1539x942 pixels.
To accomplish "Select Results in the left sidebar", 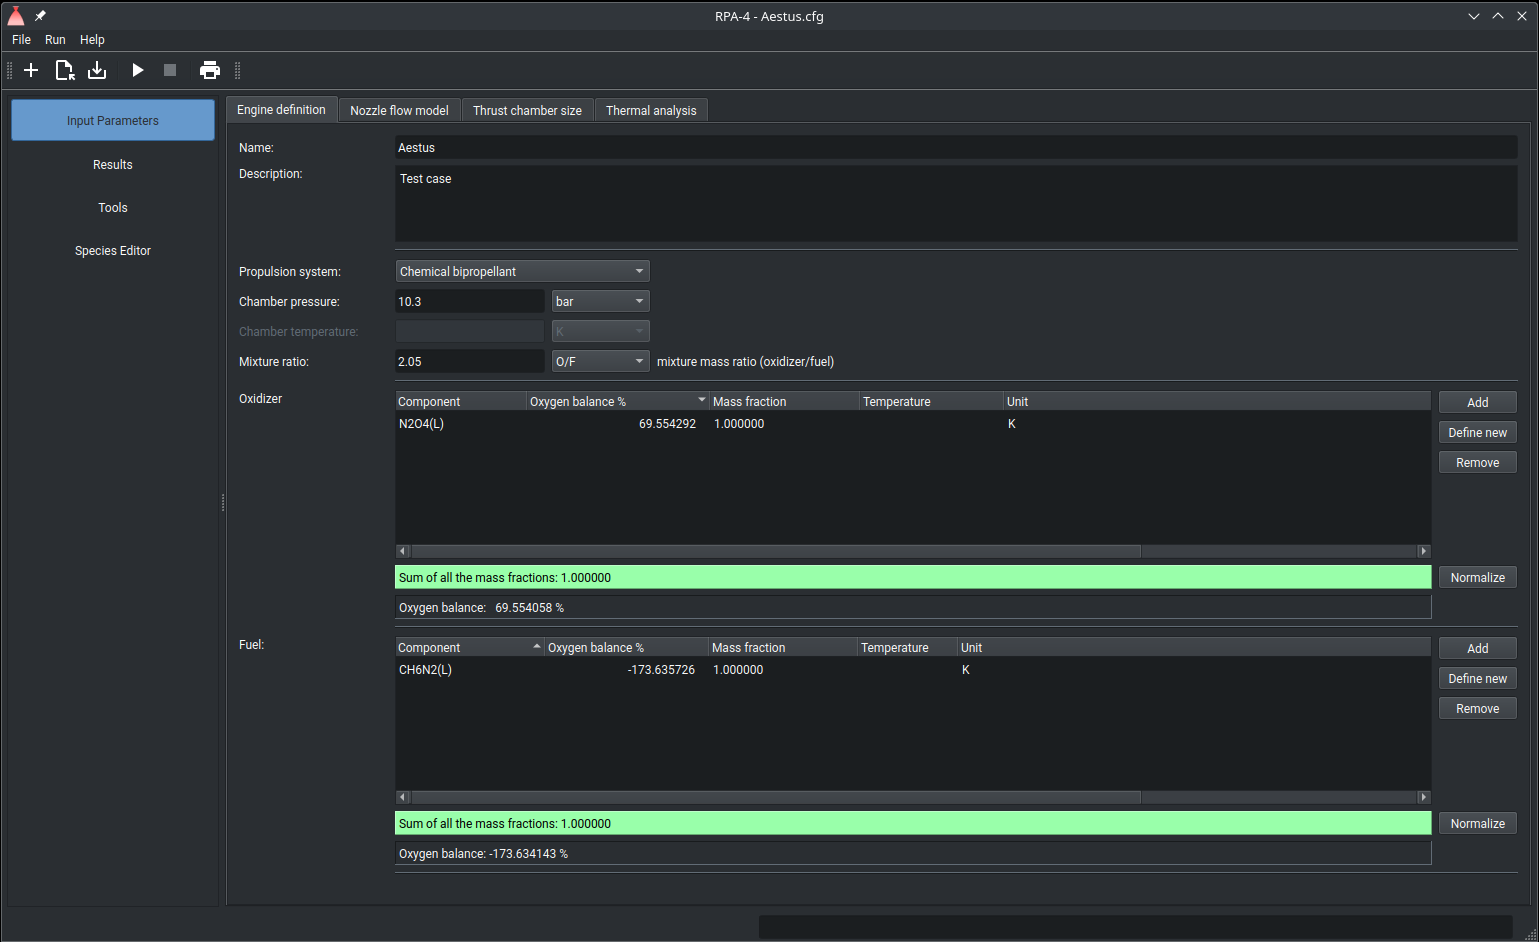I will (x=113, y=165).
